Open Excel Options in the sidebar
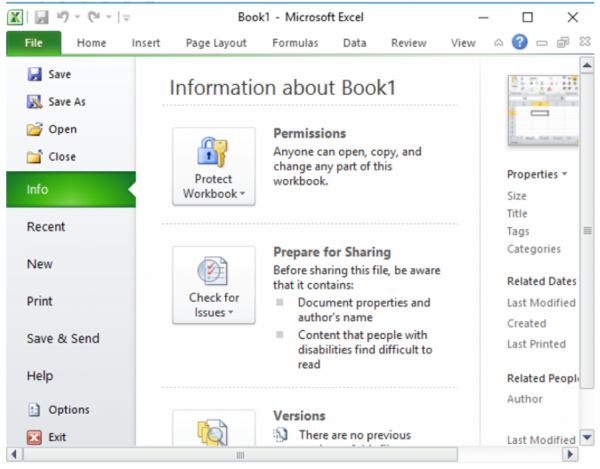 (x=69, y=410)
